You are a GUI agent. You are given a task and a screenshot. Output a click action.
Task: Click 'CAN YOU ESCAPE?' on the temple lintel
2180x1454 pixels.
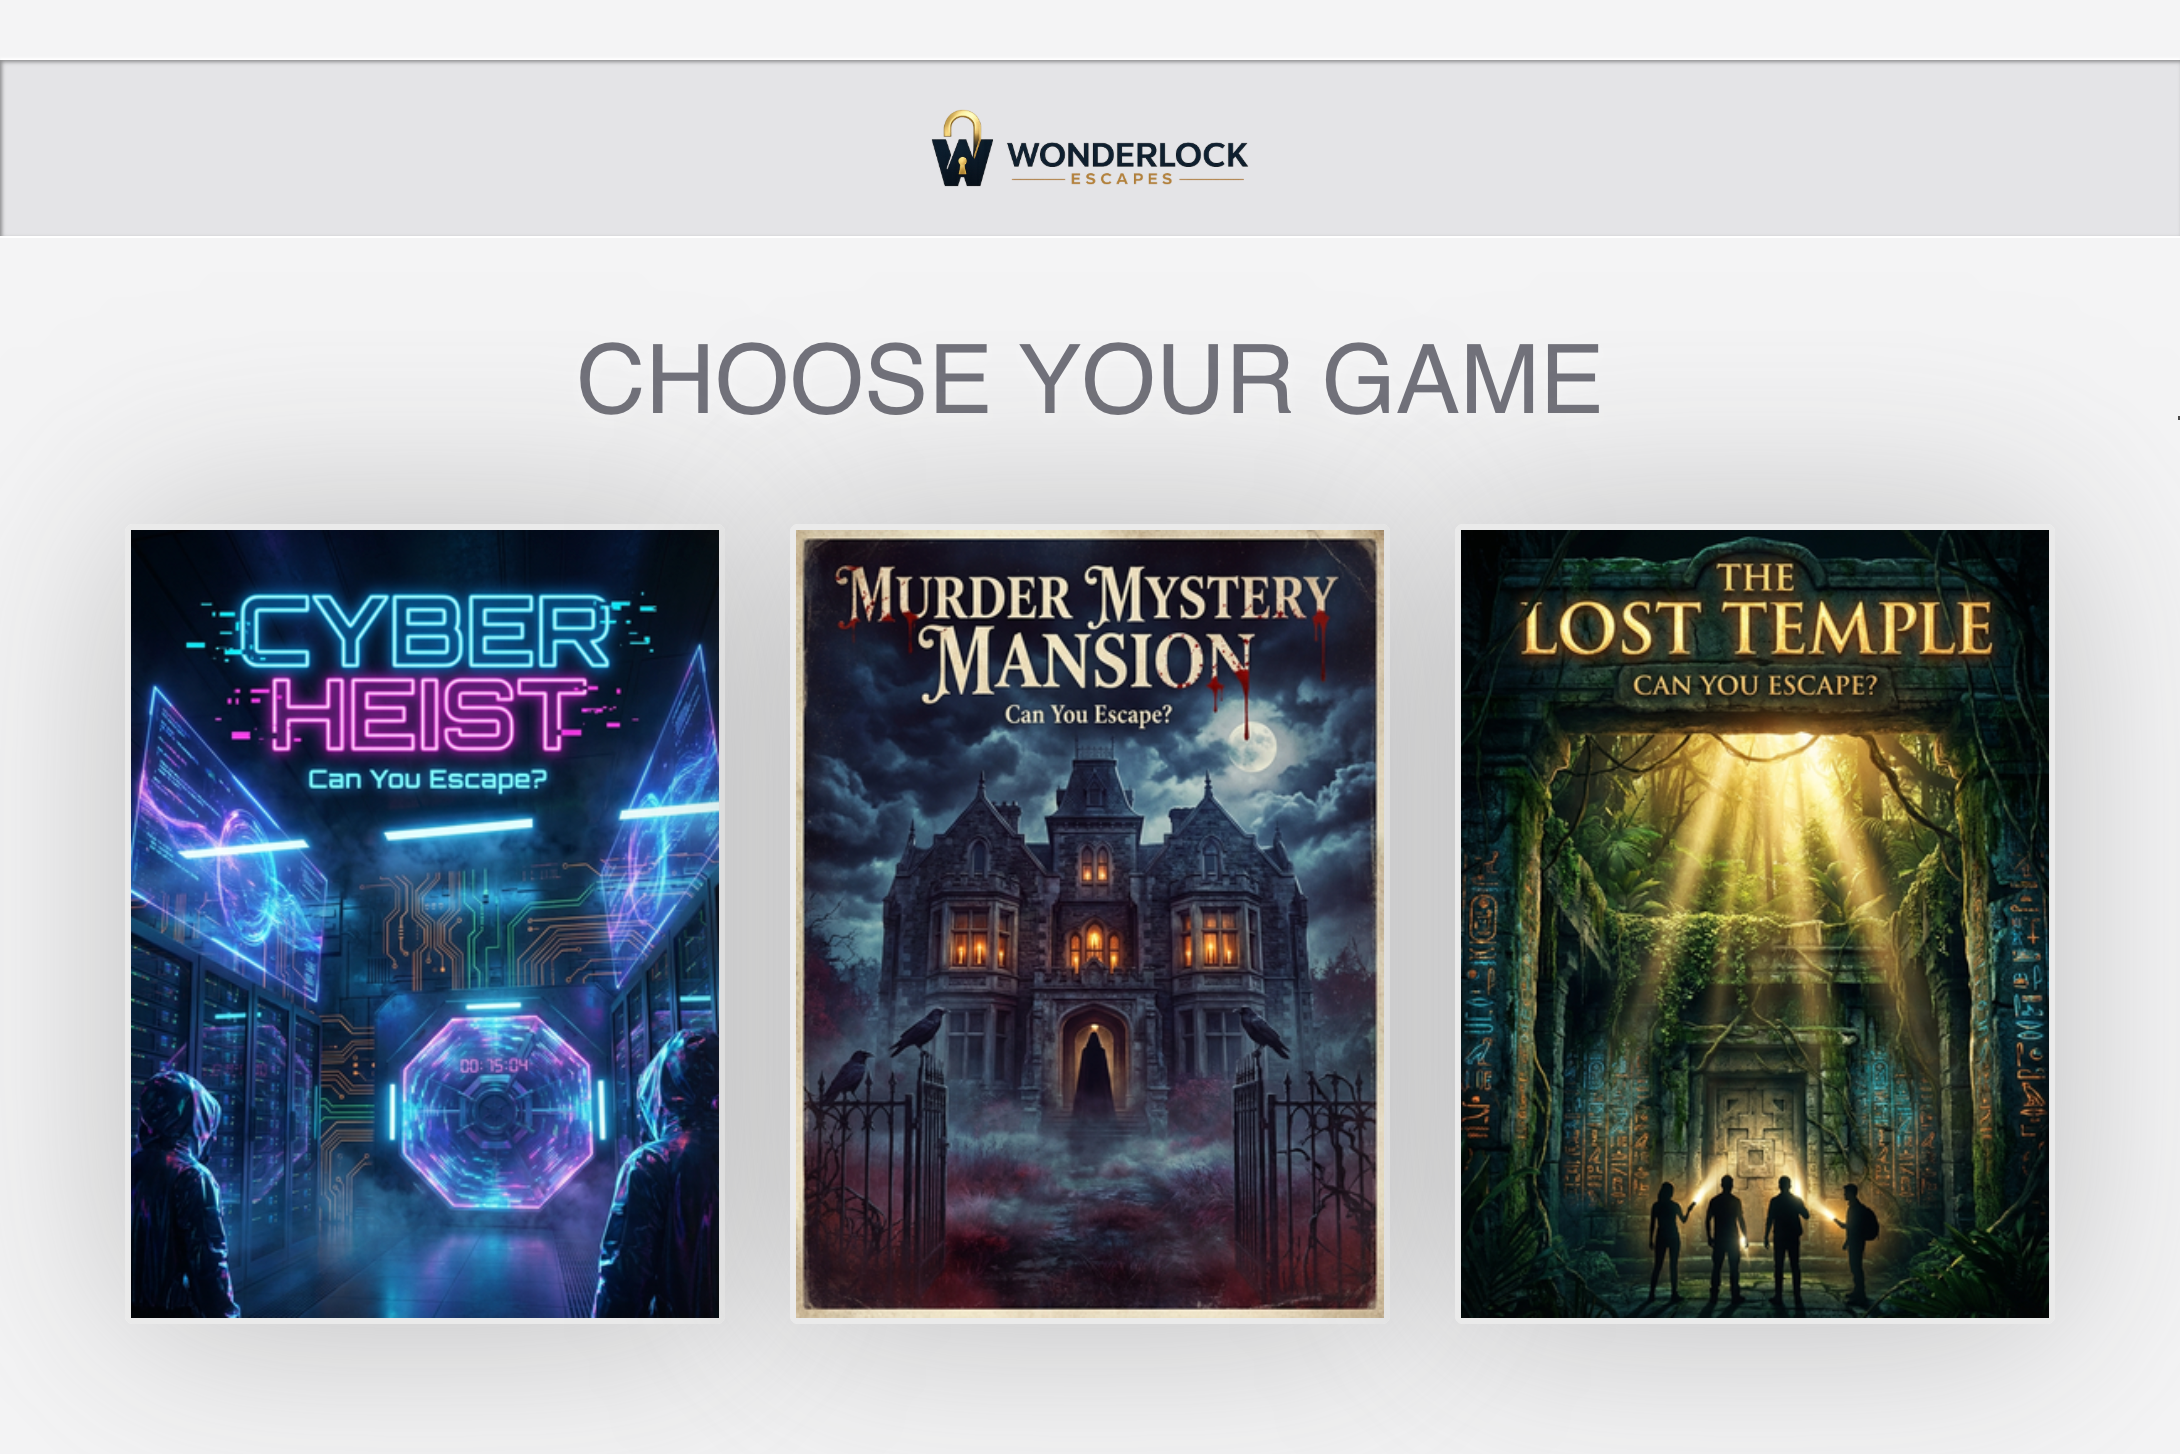pyautogui.click(x=1755, y=685)
